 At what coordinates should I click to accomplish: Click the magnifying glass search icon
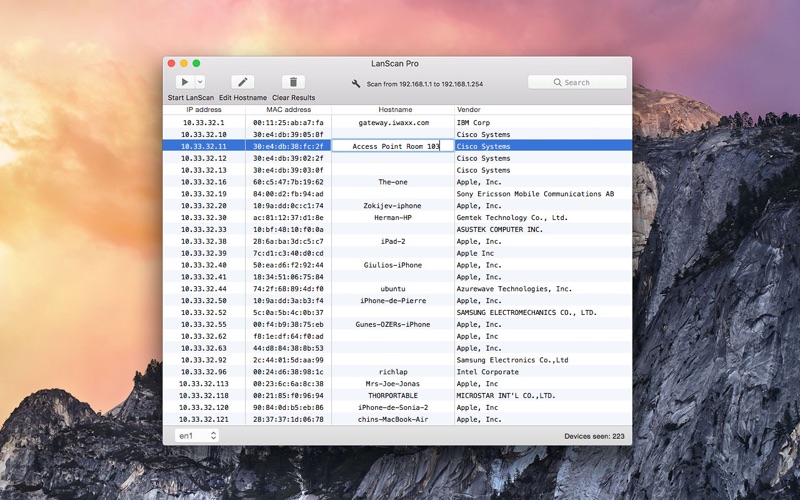tap(558, 83)
